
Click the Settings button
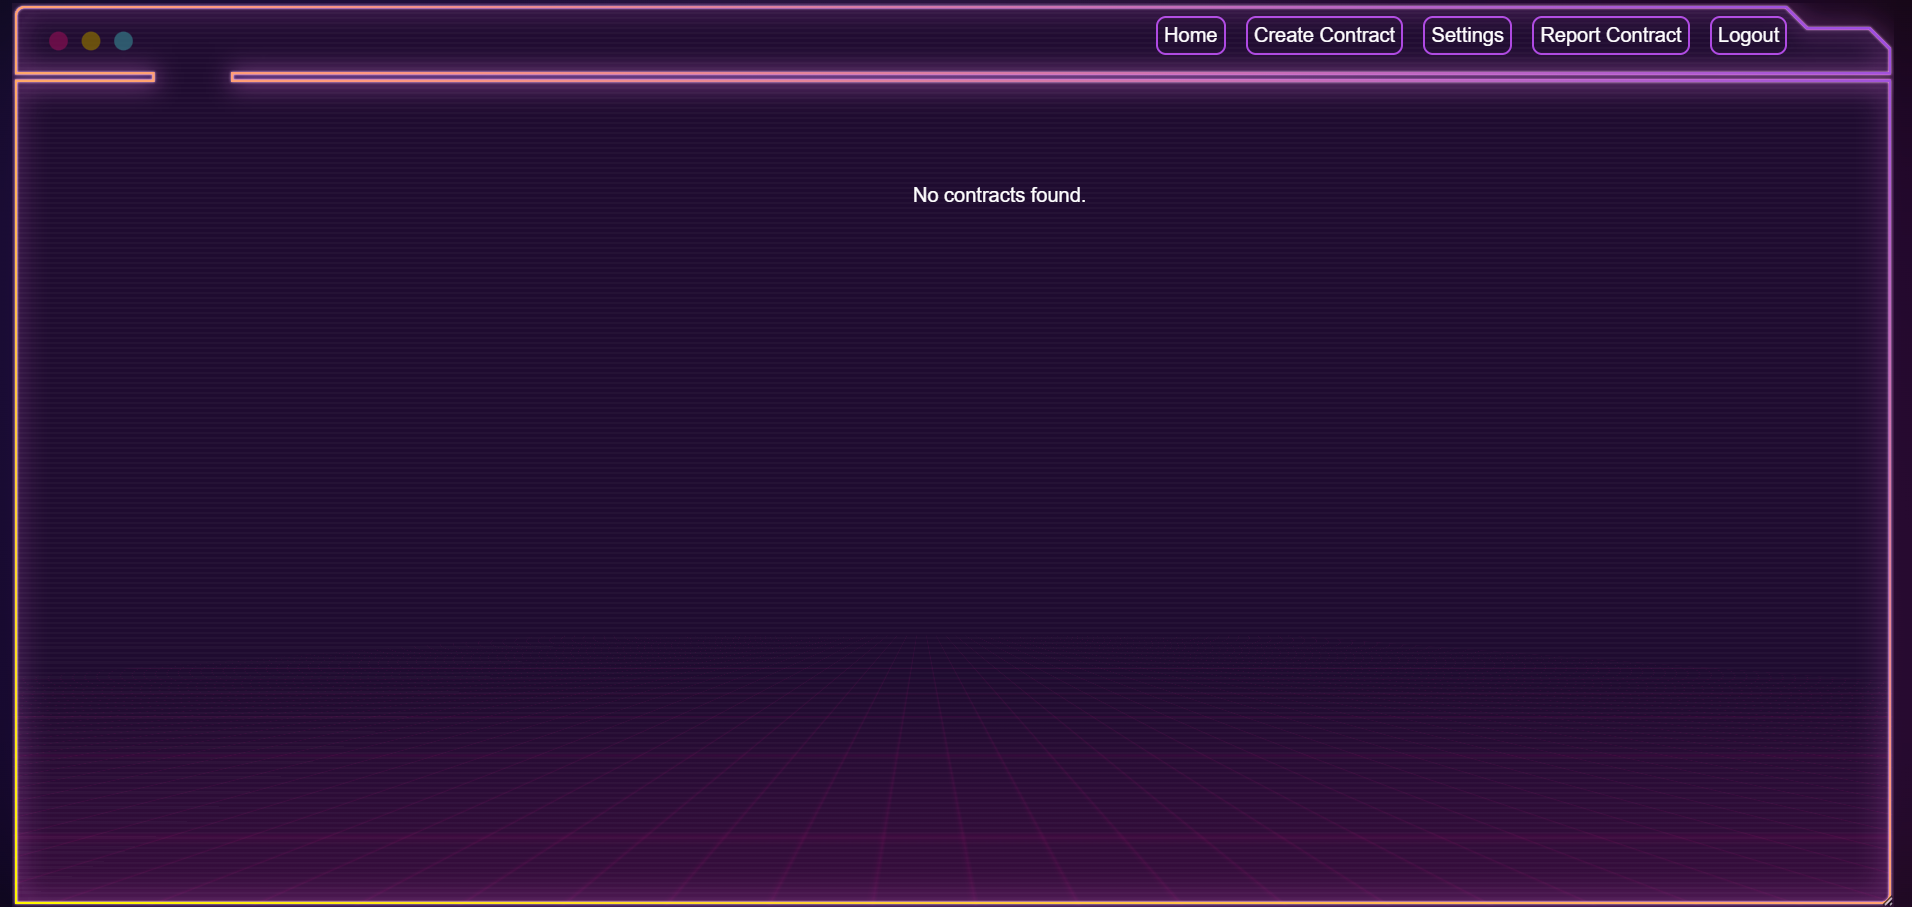coord(1466,36)
